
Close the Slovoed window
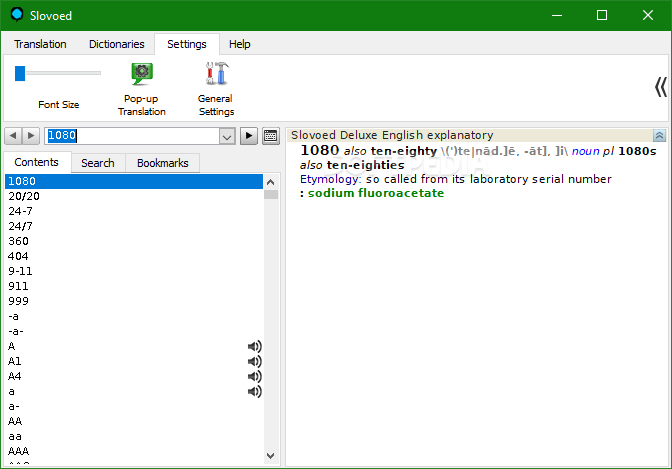(648, 15)
